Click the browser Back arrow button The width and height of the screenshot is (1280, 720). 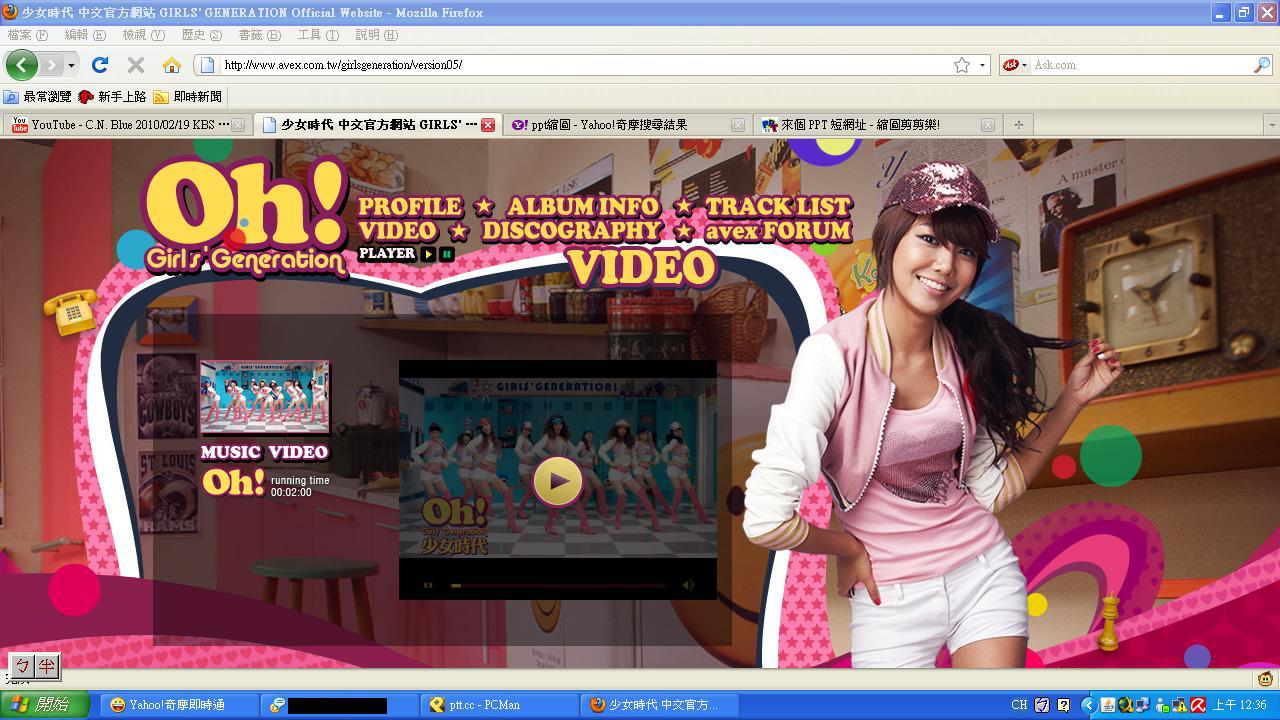21,65
